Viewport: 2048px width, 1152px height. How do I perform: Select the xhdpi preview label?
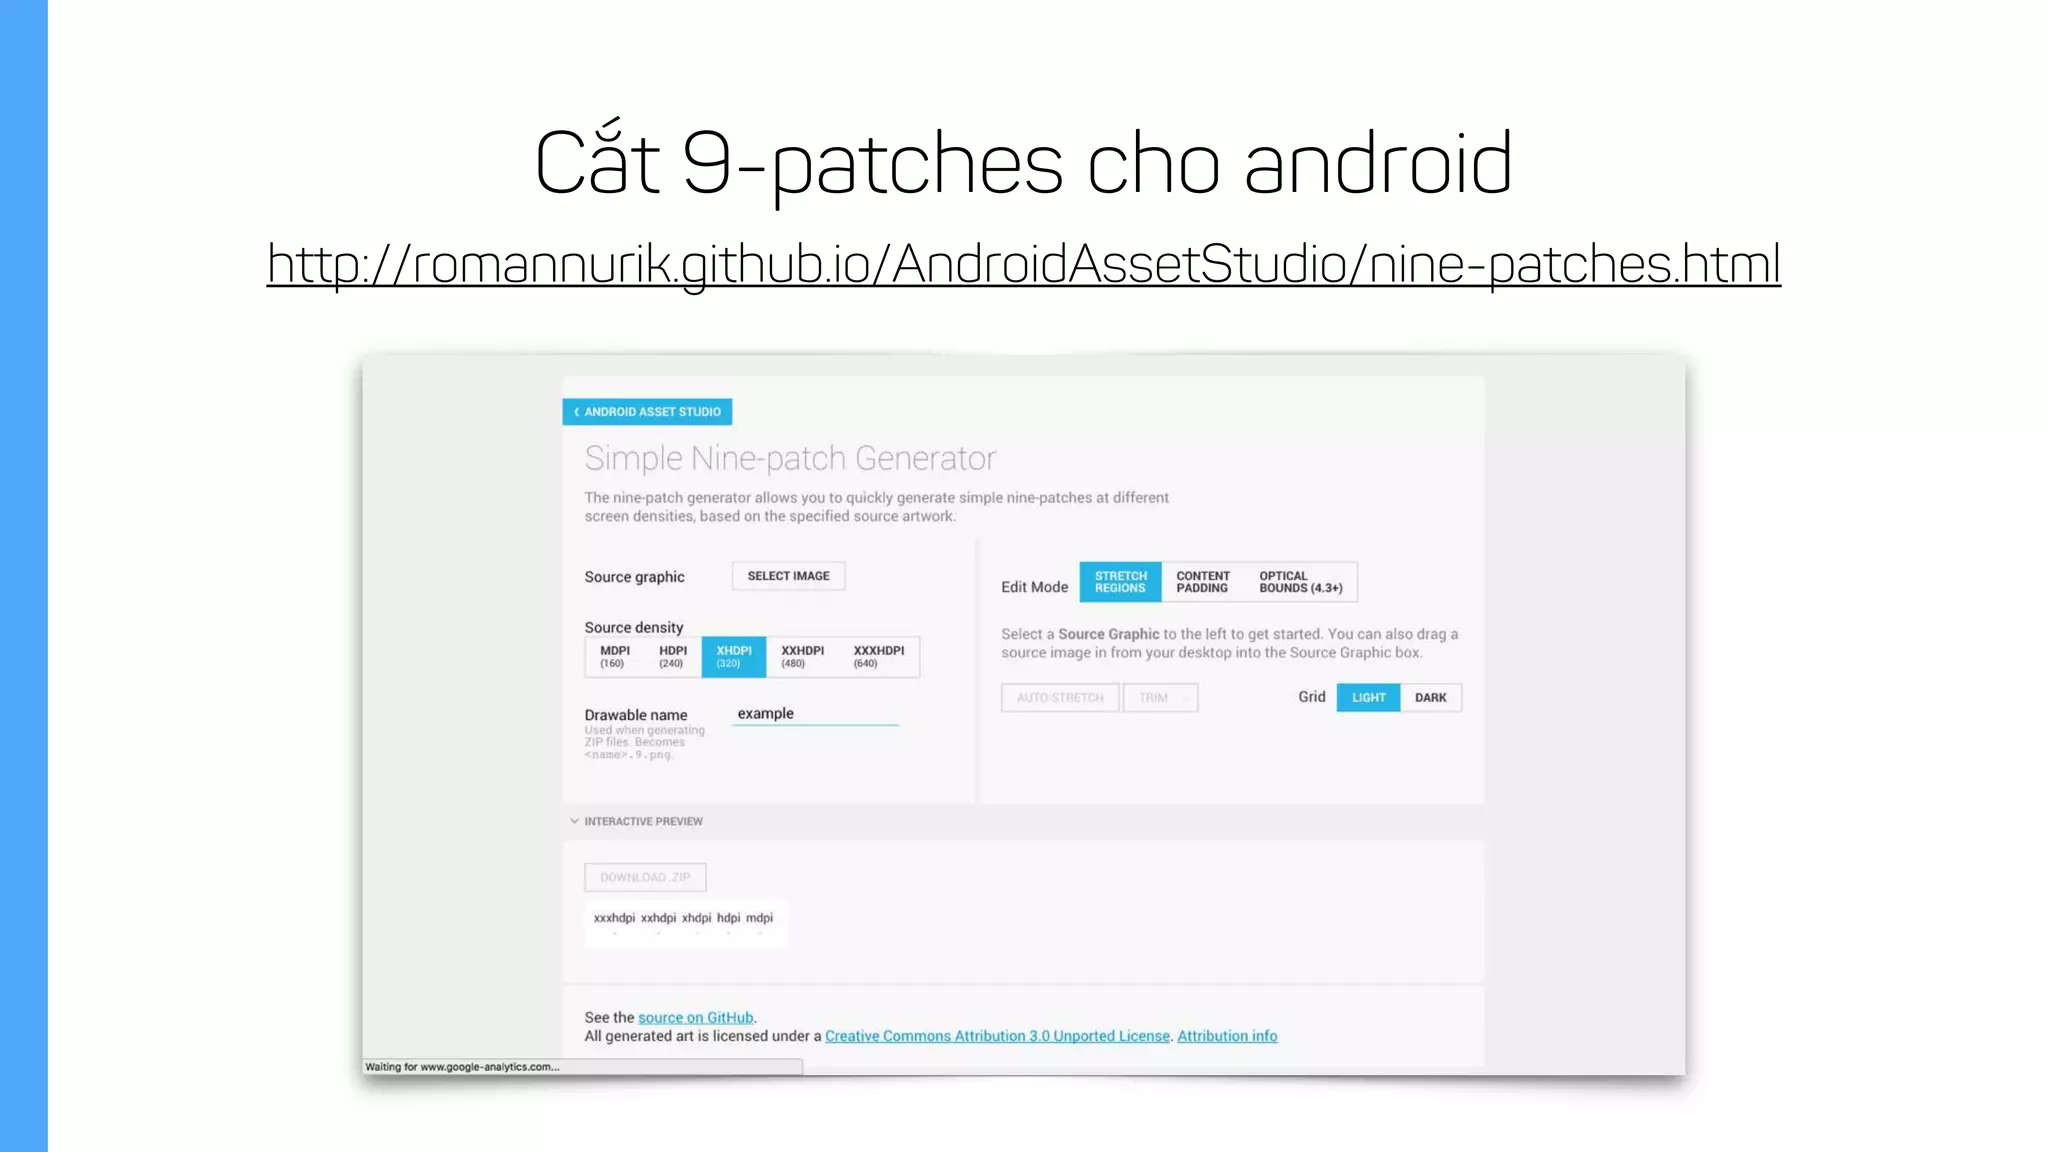(x=696, y=918)
